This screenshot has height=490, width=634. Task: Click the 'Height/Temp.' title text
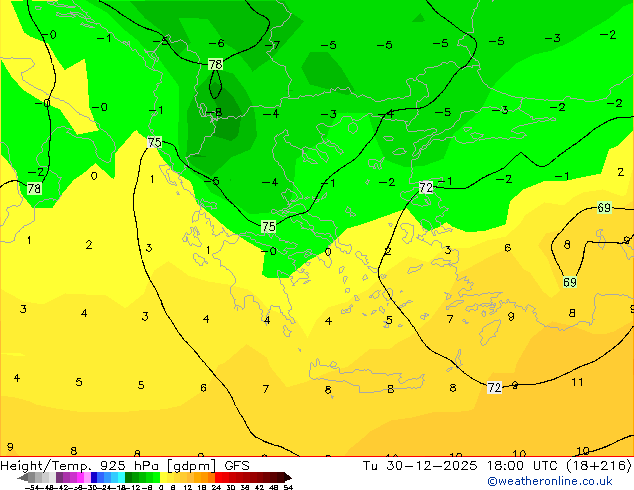(x=48, y=466)
